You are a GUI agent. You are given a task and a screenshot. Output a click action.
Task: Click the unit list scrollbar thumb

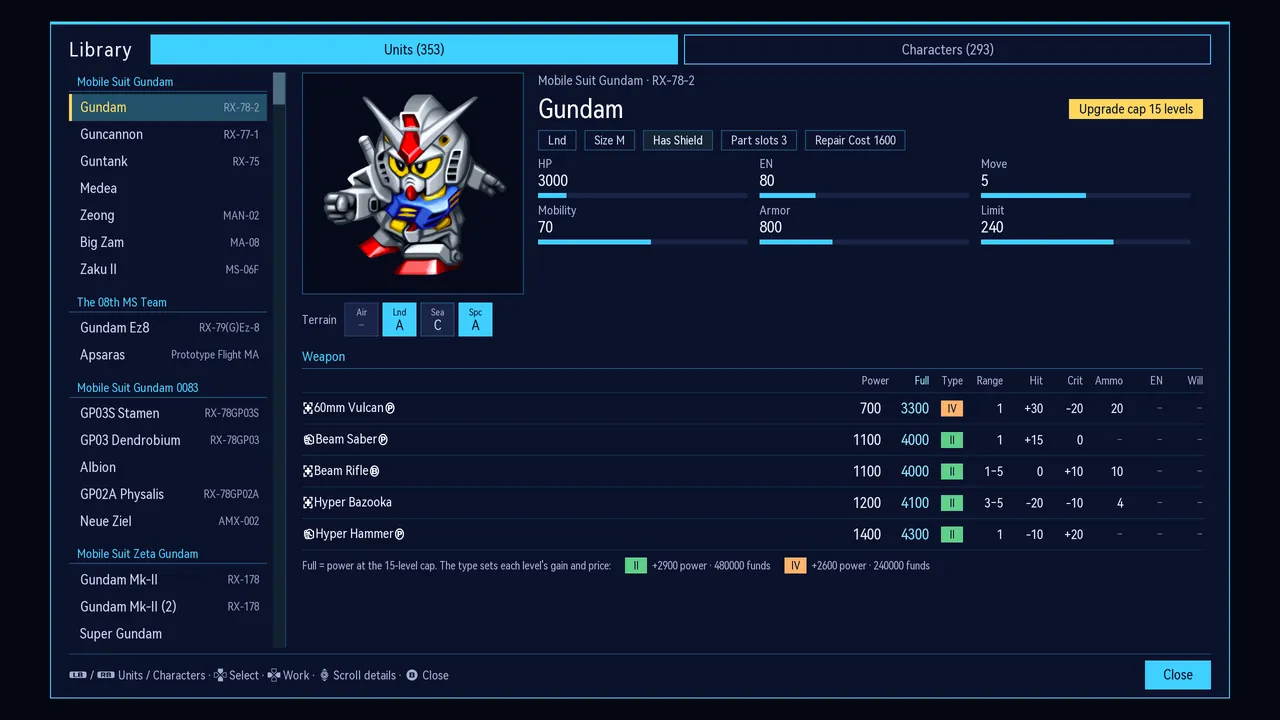tap(280, 88)
